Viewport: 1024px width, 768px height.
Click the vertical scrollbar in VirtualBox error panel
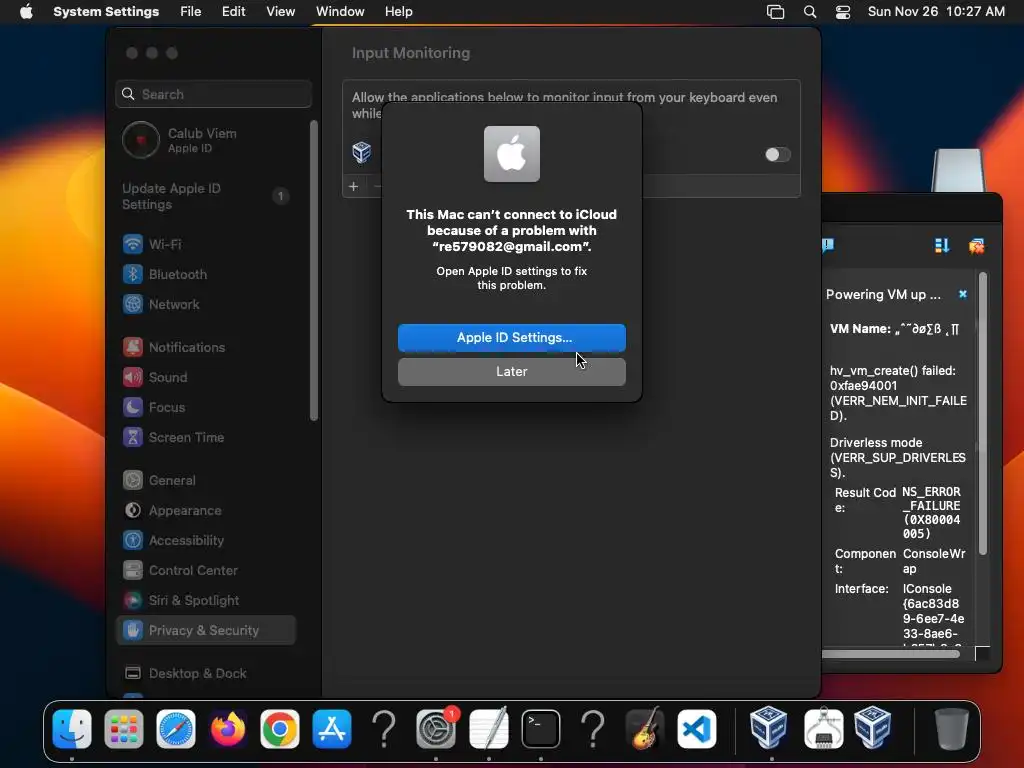pyautogui.click(x=983, y=414)
